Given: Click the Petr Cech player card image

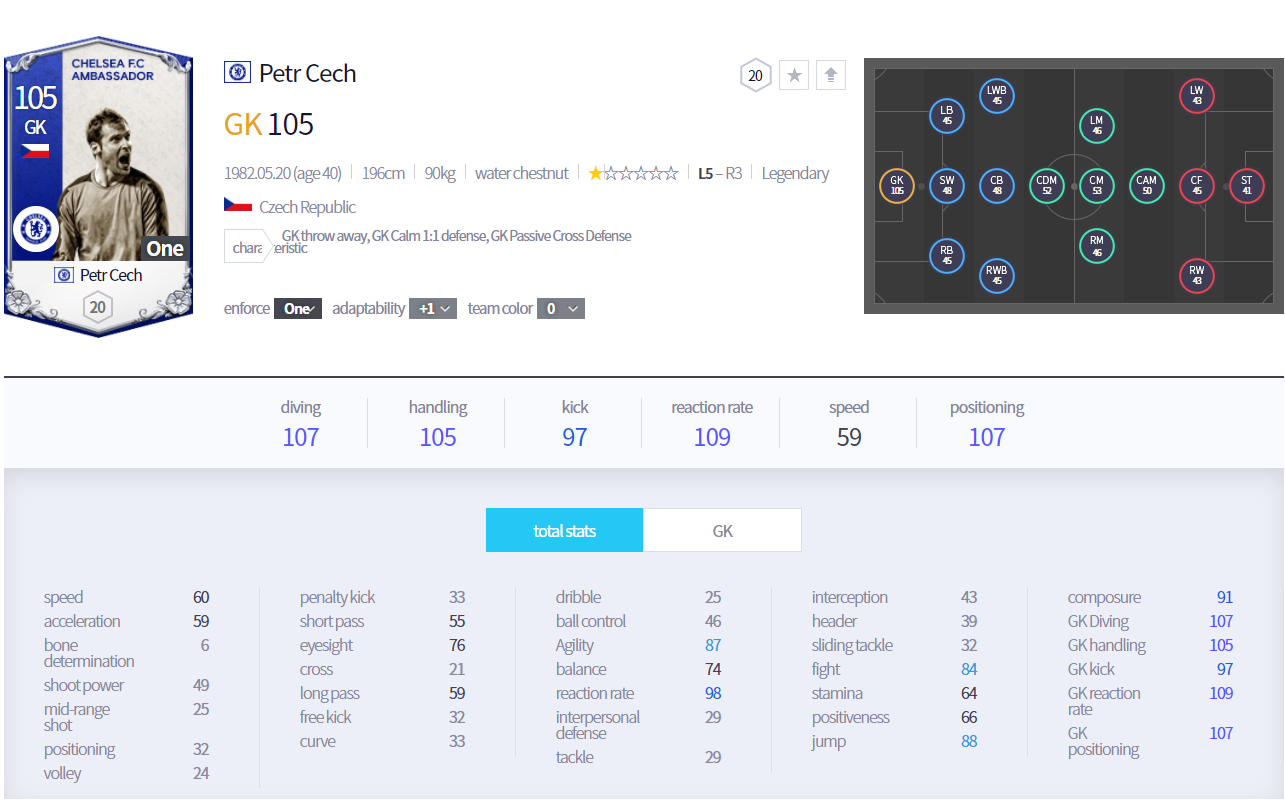Looking at the screenshot, I should (98, 187).
